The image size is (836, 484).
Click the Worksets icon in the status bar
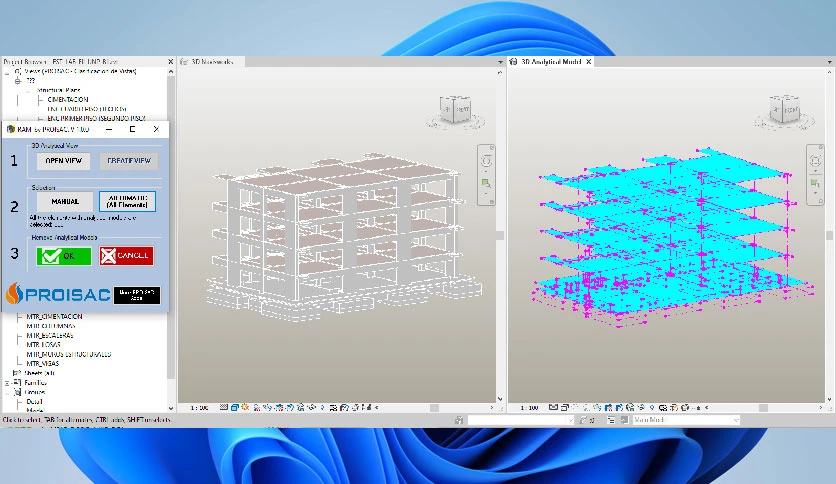pos(459,420)
